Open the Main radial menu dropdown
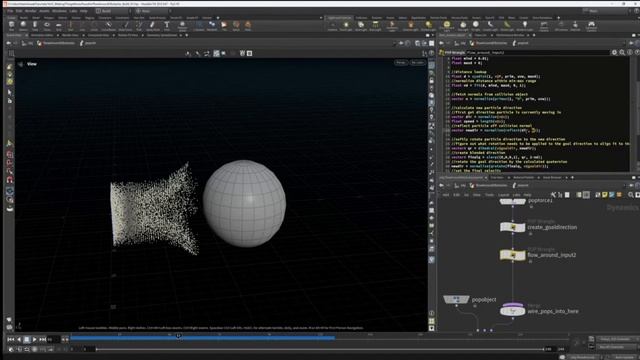 (x=153, y=11)
